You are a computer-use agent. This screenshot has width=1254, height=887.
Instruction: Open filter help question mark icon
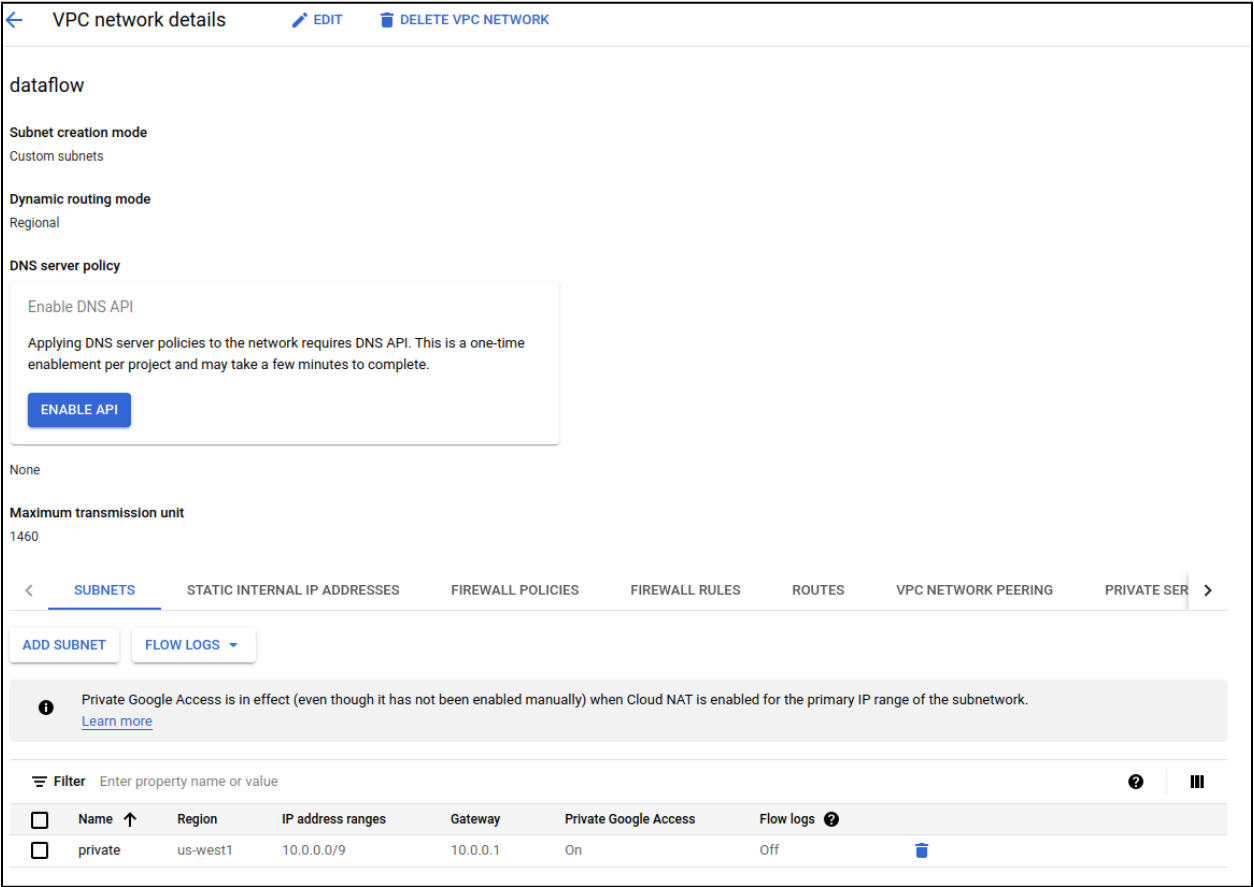(1135, 782)
